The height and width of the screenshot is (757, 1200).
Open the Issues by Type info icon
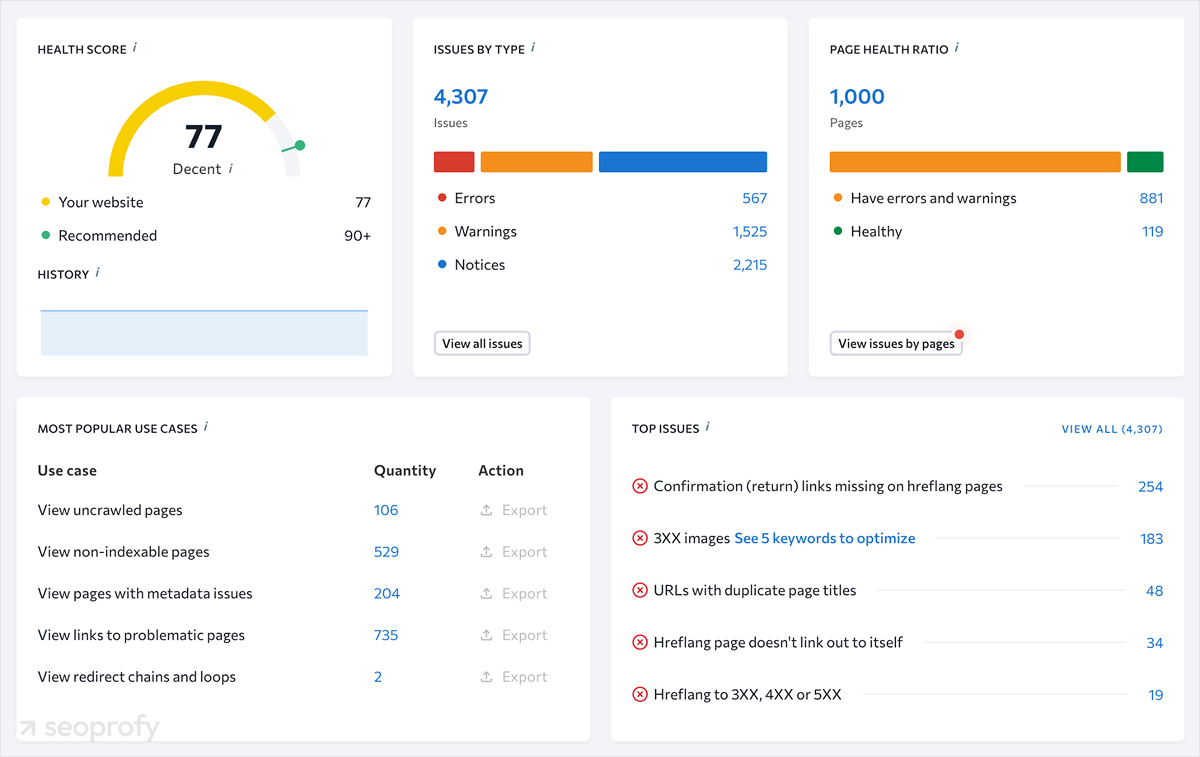pos(534,48)
